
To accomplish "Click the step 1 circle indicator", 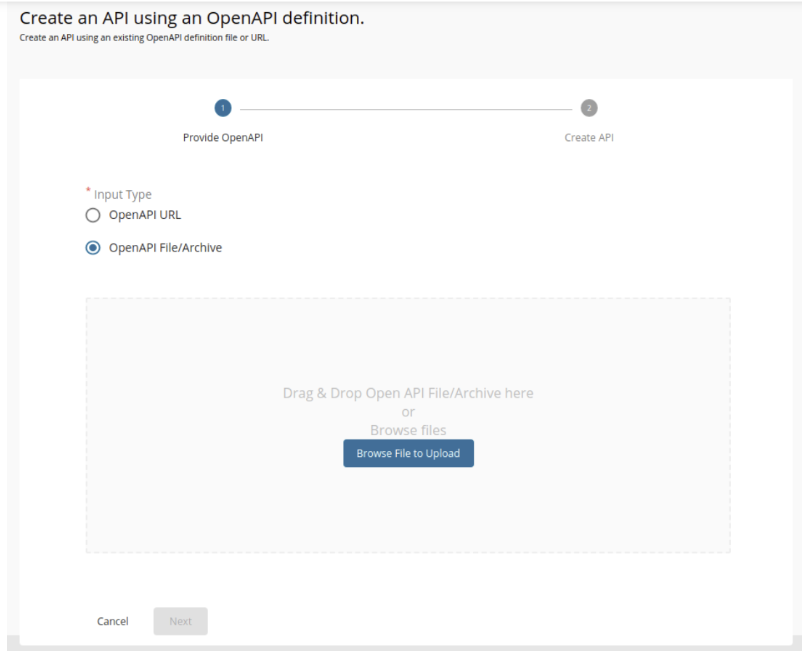I will [x=222, y=108].
